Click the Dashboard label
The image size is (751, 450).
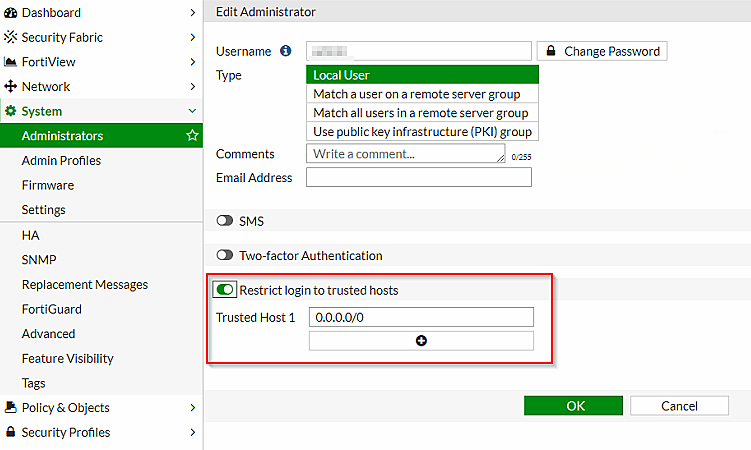point(51,13)
